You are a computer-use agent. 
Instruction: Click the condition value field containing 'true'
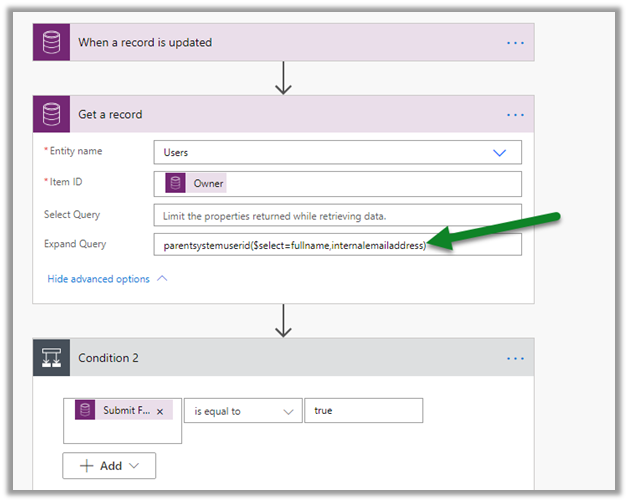coord(363,411)
